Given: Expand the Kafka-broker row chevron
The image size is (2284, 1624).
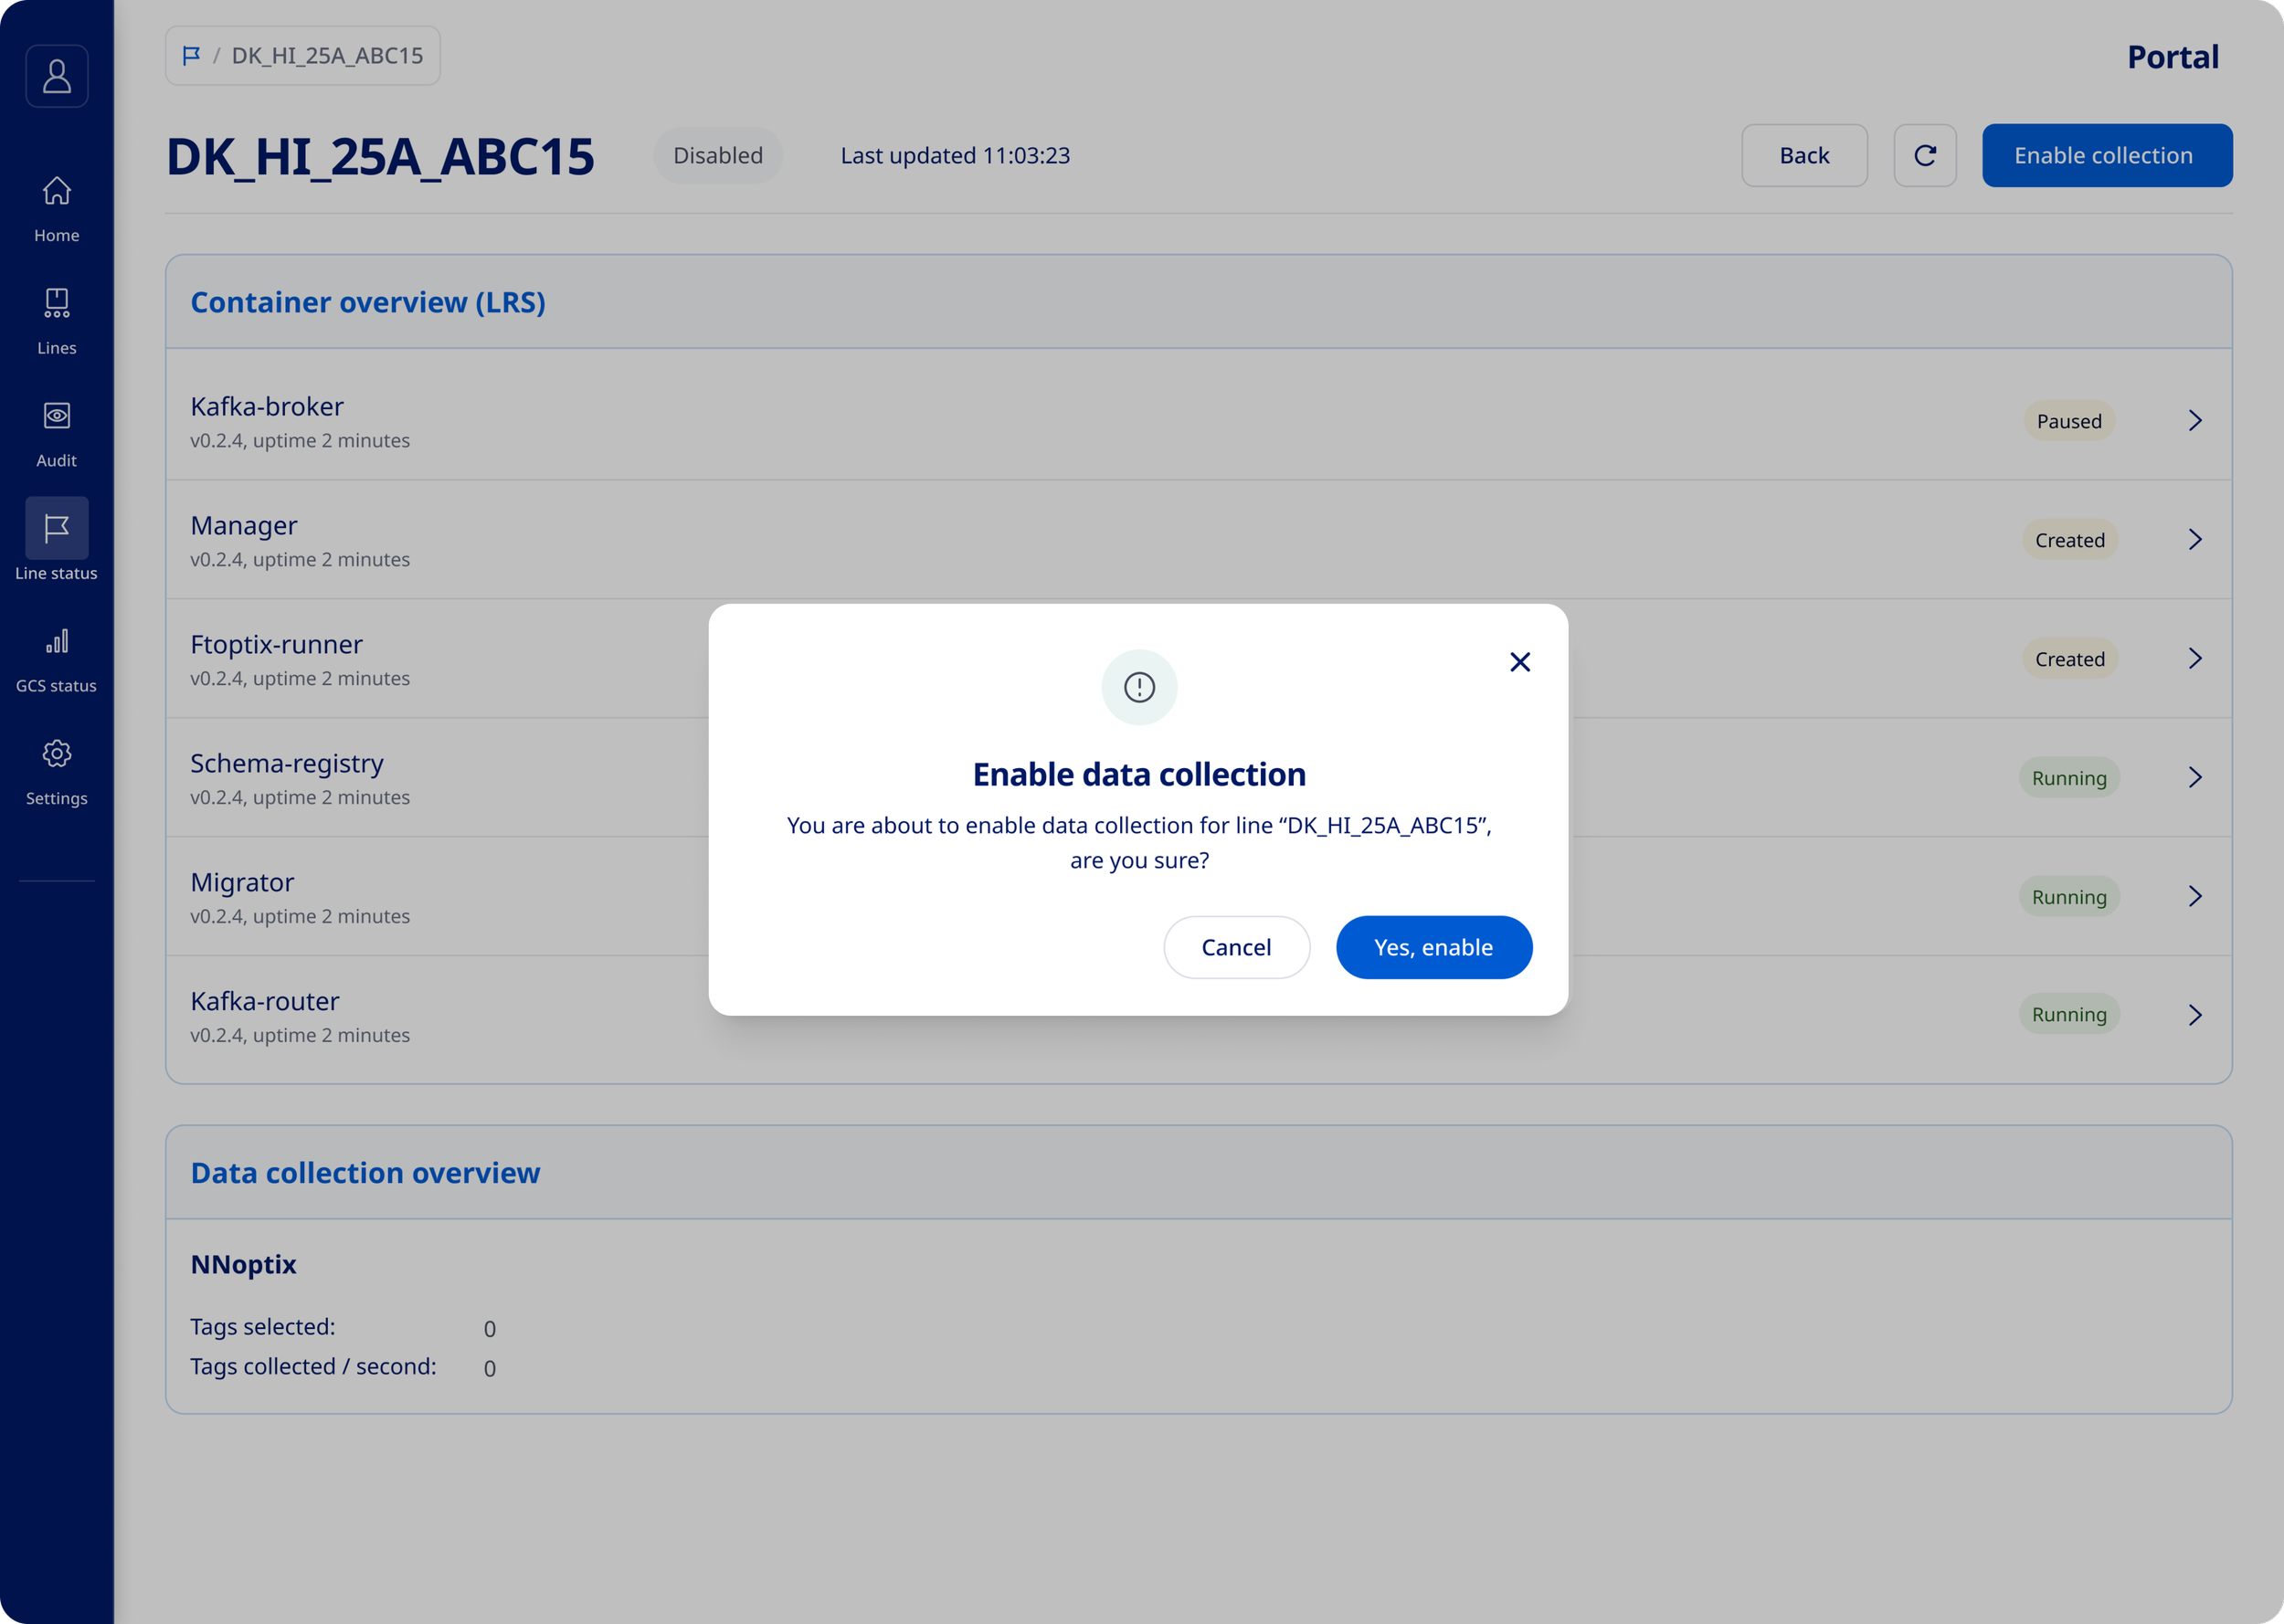Looking at the screenshot, I should (x=2194, y=421).
